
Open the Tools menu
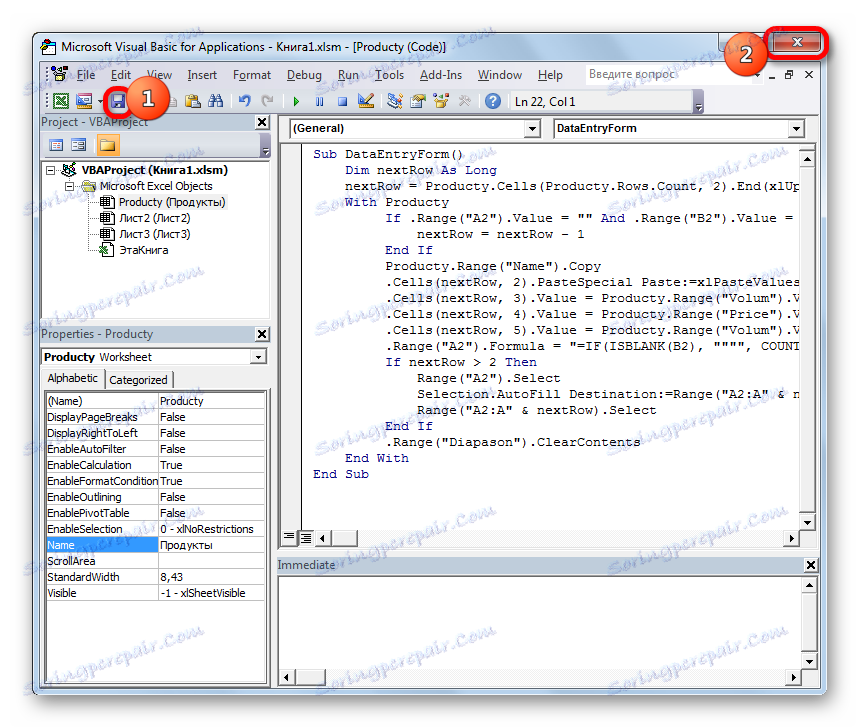click(x=389, y=75)
